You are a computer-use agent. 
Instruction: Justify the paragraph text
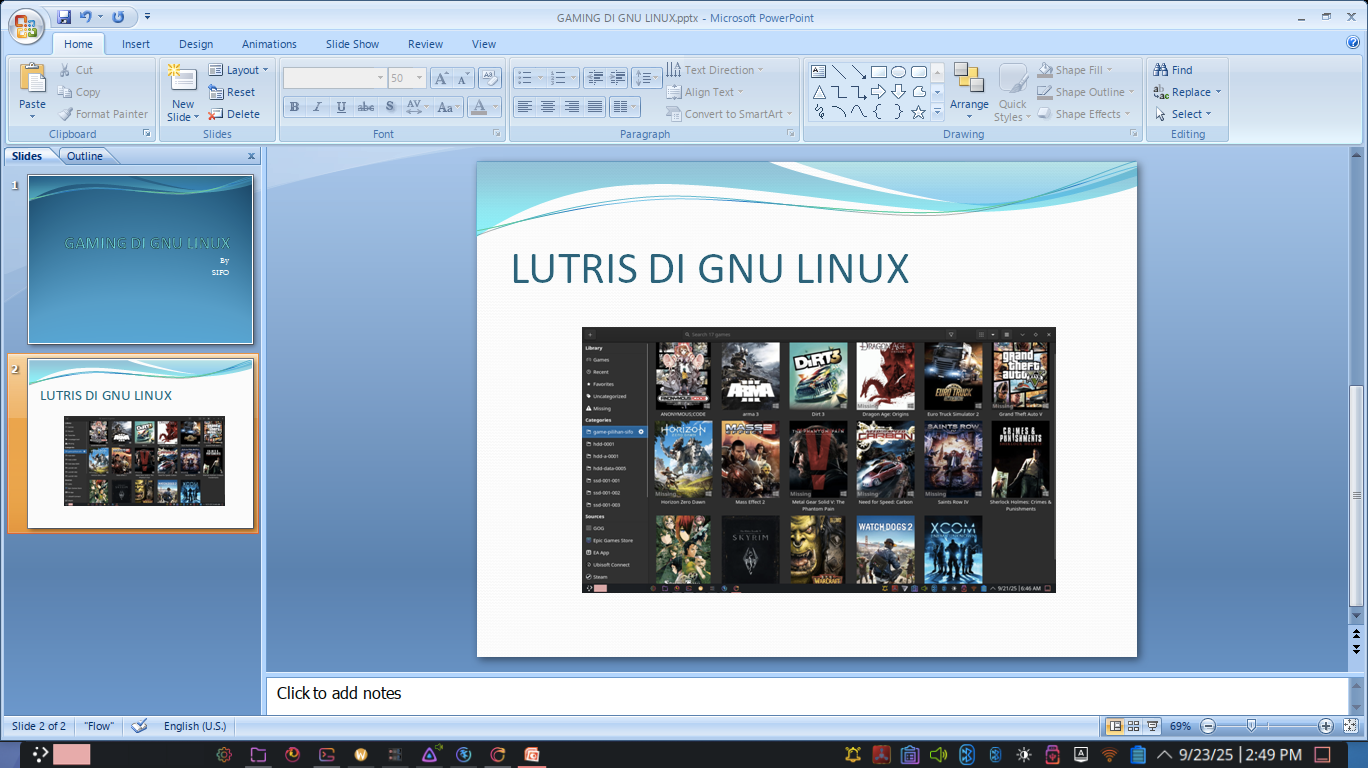coord(595,107)
